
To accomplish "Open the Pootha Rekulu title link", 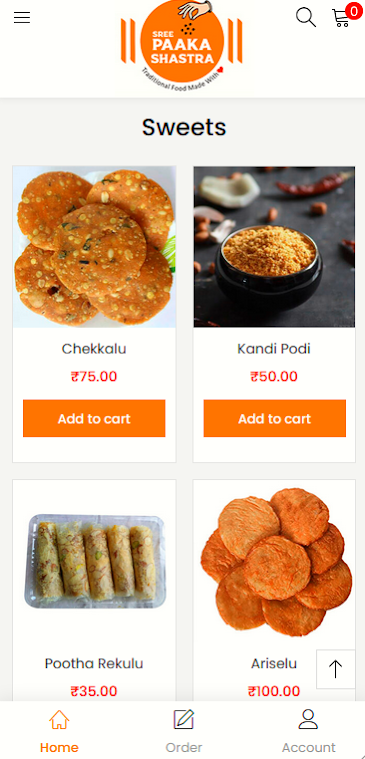I will click(x=94, y=663).
